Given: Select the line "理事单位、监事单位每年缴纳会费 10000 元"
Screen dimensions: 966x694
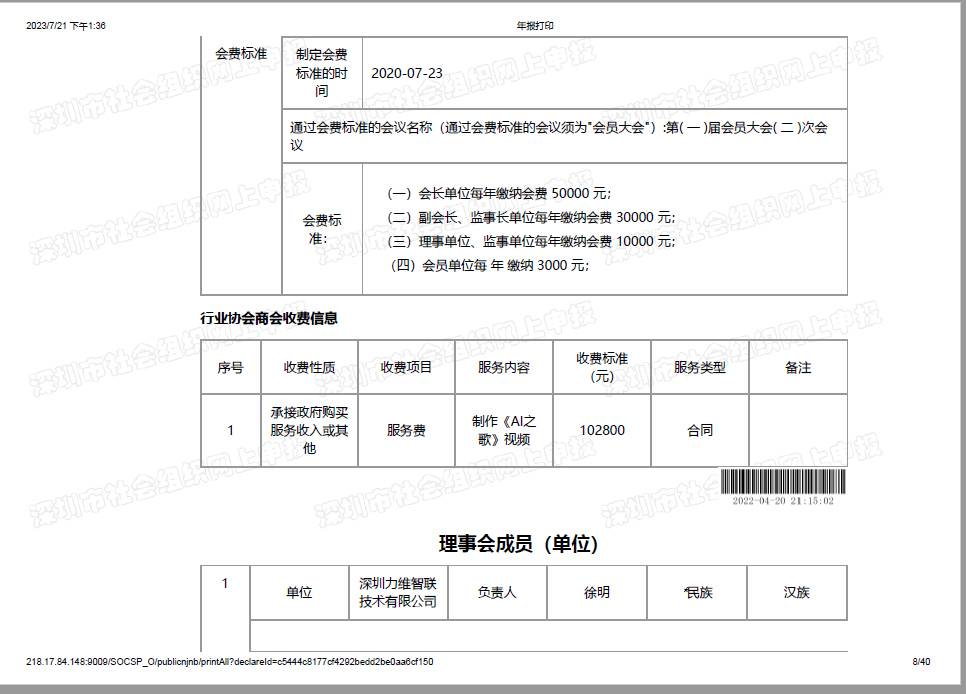Looking at the screenshot, I should 531,242.
